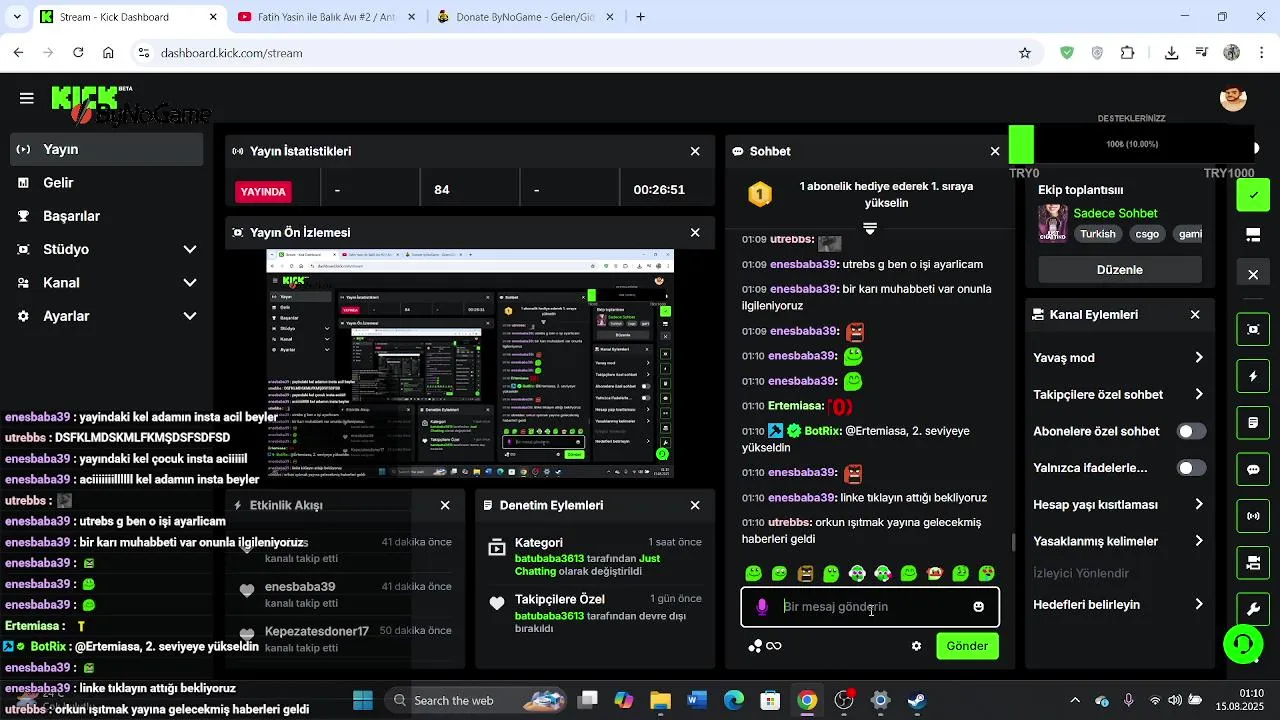Viewport: 1280px width, 720px height.
Task: Open Steam from the taskbar
Action: pos(917,700)
